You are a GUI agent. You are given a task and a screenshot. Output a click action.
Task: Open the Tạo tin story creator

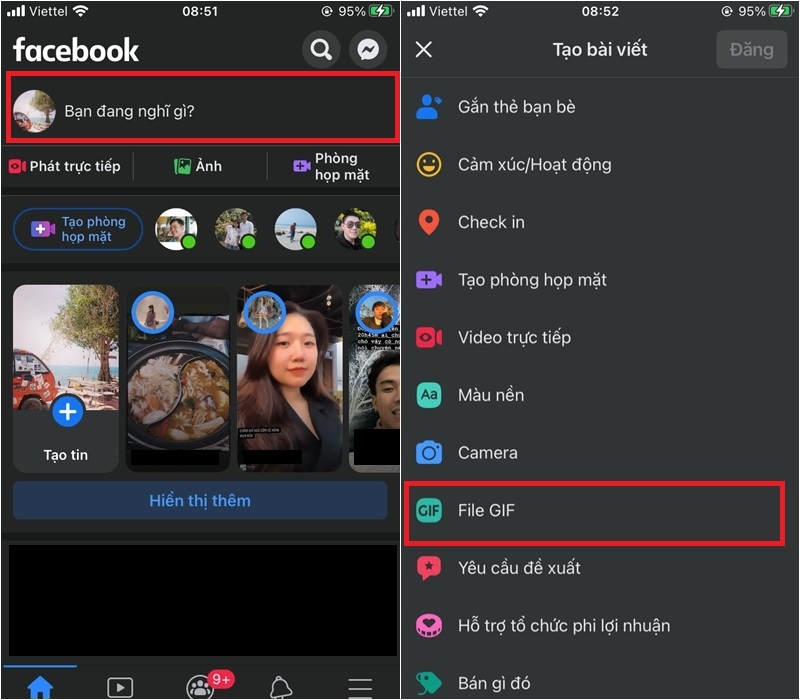pos(65,410)
